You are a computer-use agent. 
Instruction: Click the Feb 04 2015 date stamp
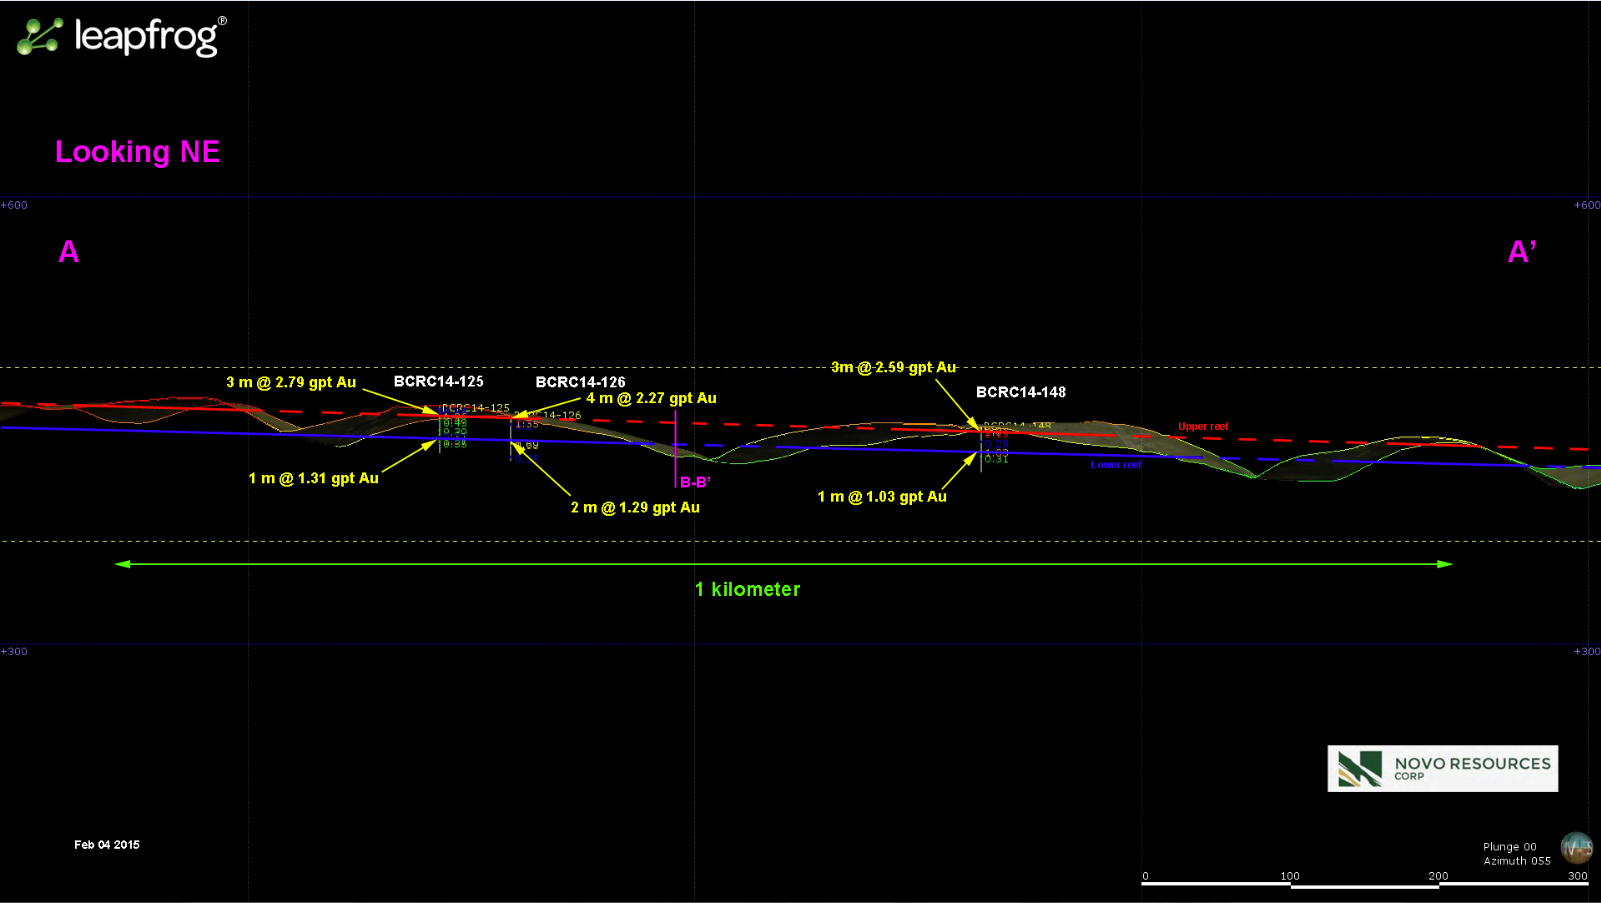[107, 845]
